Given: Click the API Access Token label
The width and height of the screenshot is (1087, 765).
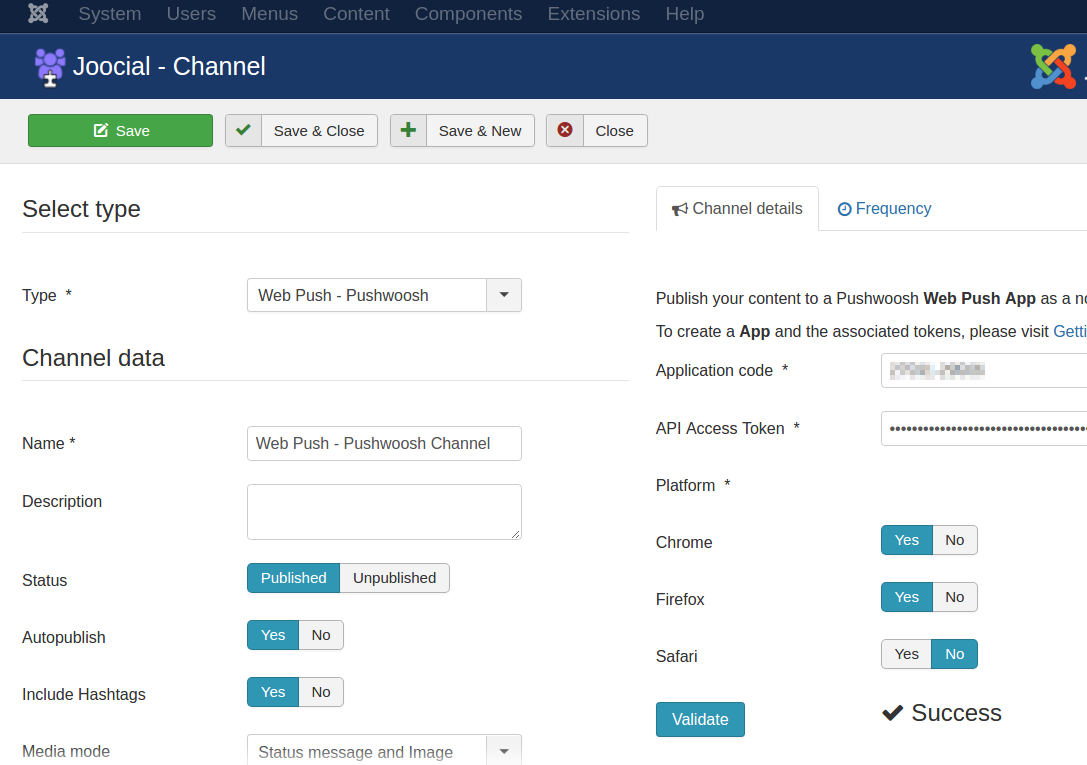Looking at the screenshot, I should point(720,428).
